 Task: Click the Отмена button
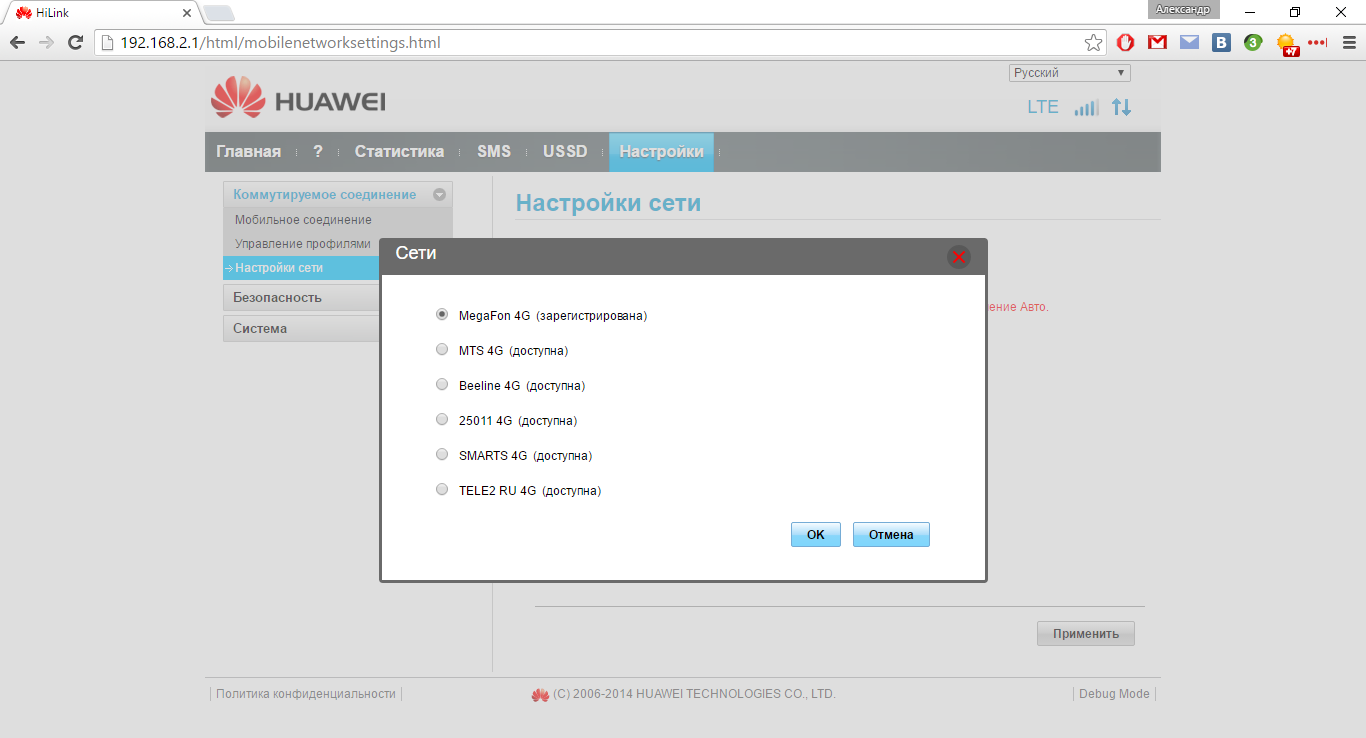pos(890,535)
